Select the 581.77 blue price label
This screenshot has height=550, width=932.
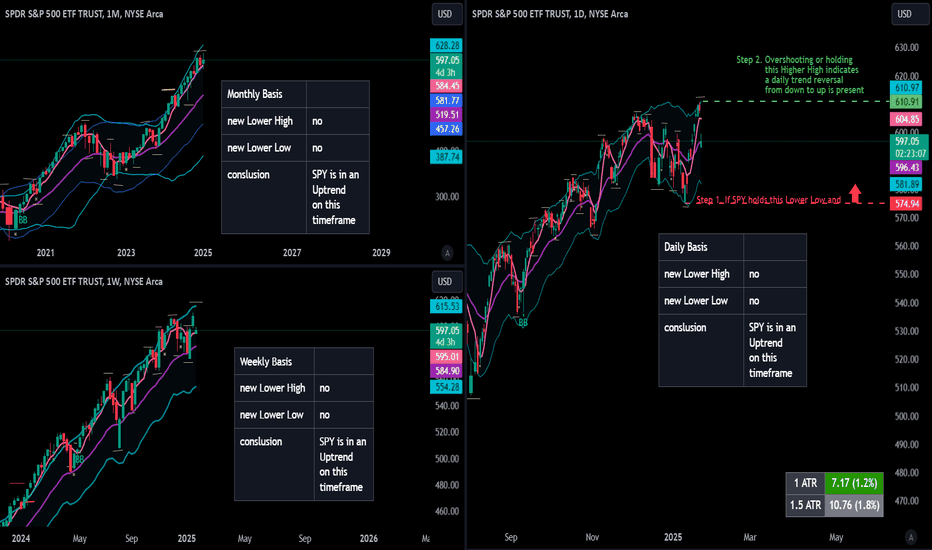coord(446,100)
